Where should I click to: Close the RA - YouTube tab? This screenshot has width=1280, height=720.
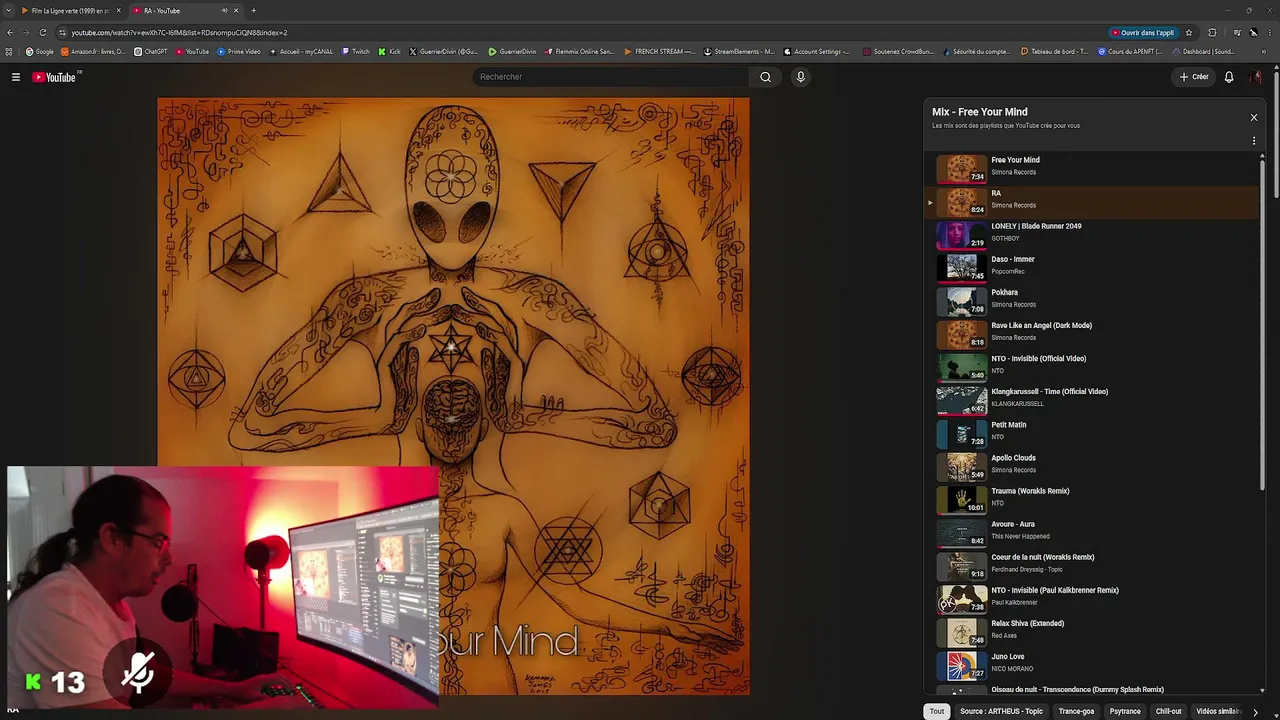(x=236, y=11)
